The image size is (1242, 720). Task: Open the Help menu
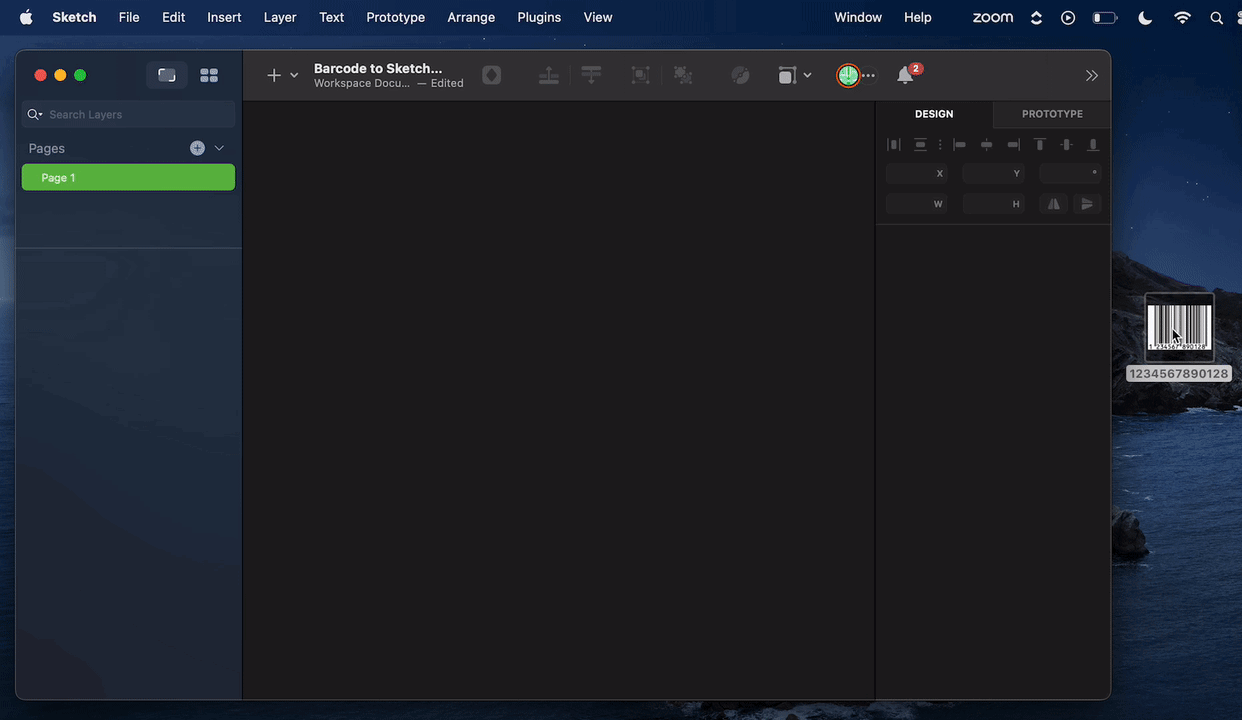point(918,17)
